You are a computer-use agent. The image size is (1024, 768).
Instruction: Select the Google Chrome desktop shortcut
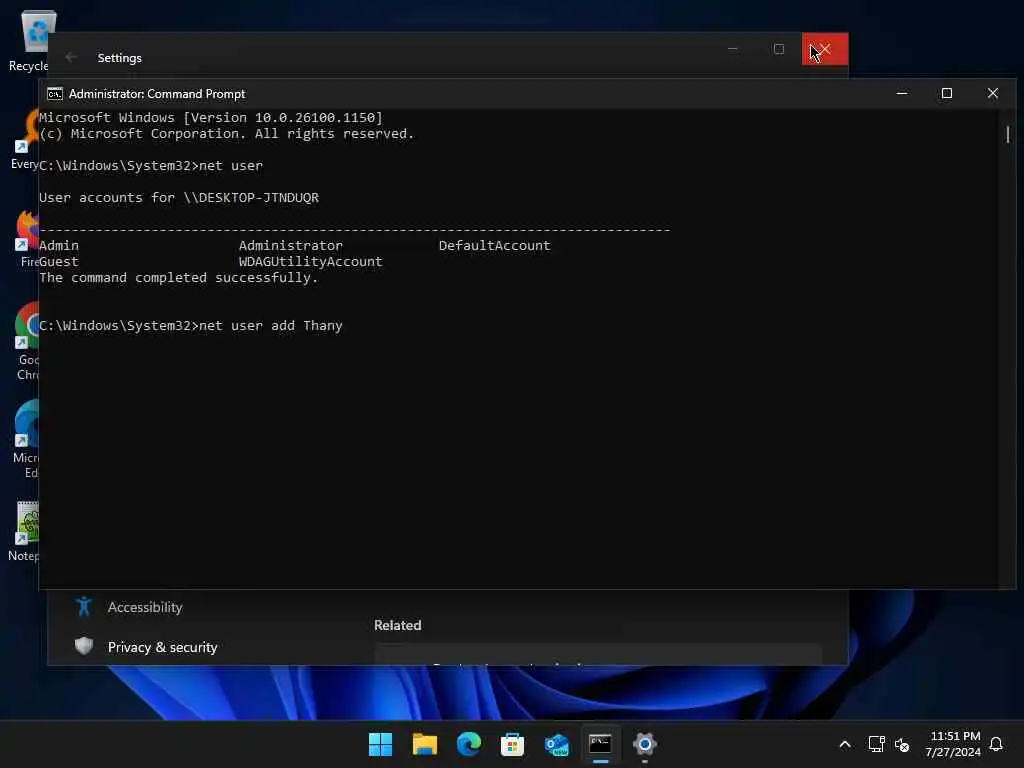(x=26, y=342)
